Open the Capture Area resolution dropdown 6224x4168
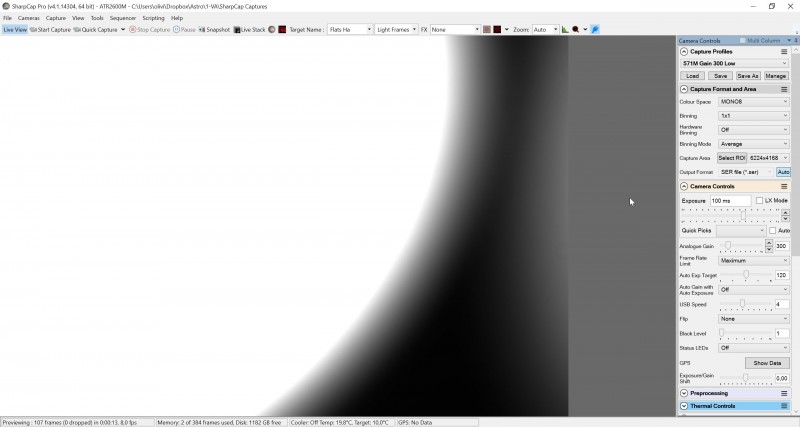 768,158
